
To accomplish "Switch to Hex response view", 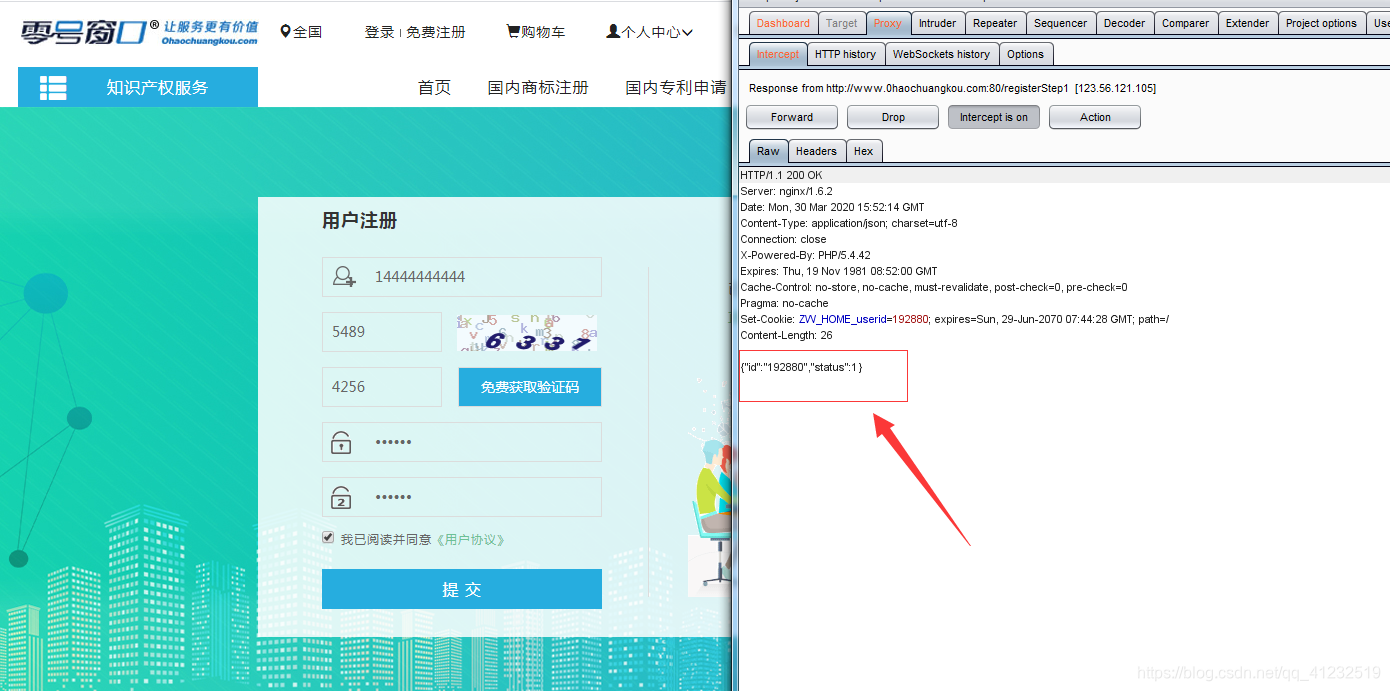I will (x=863, y=151).
